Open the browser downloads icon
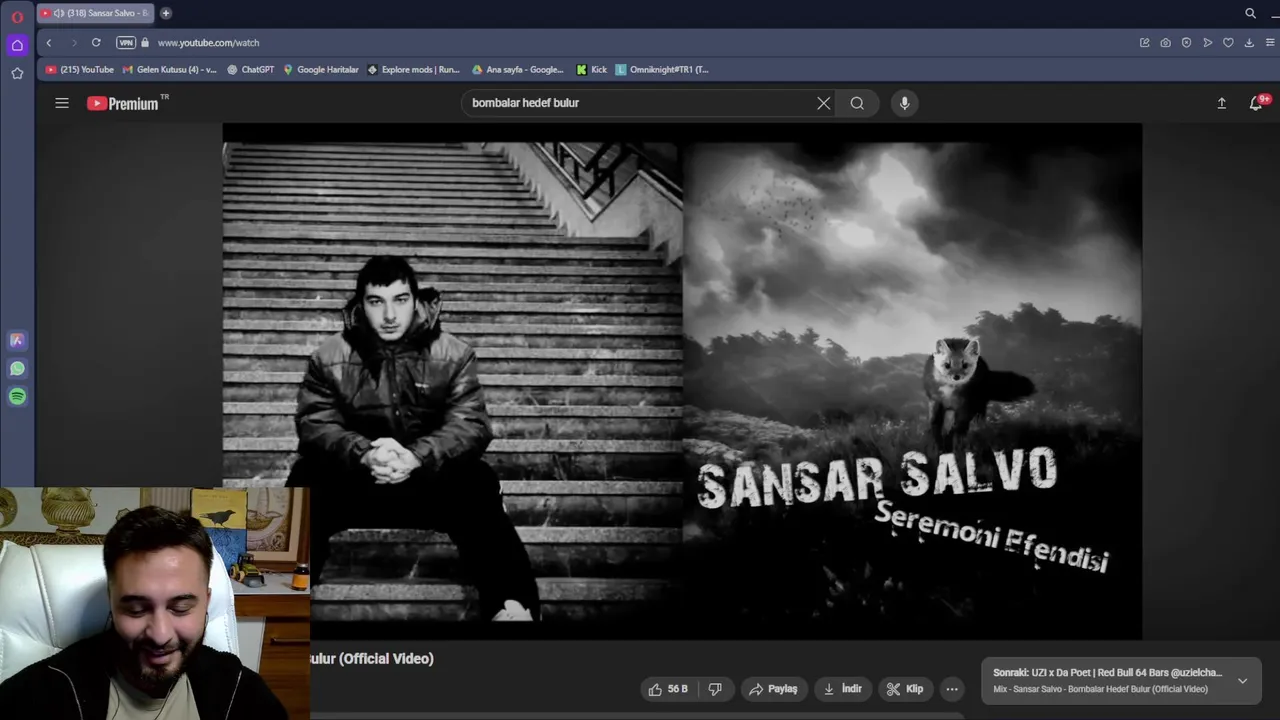Viewport: 1280px width, 720px height. [1249, 43]
